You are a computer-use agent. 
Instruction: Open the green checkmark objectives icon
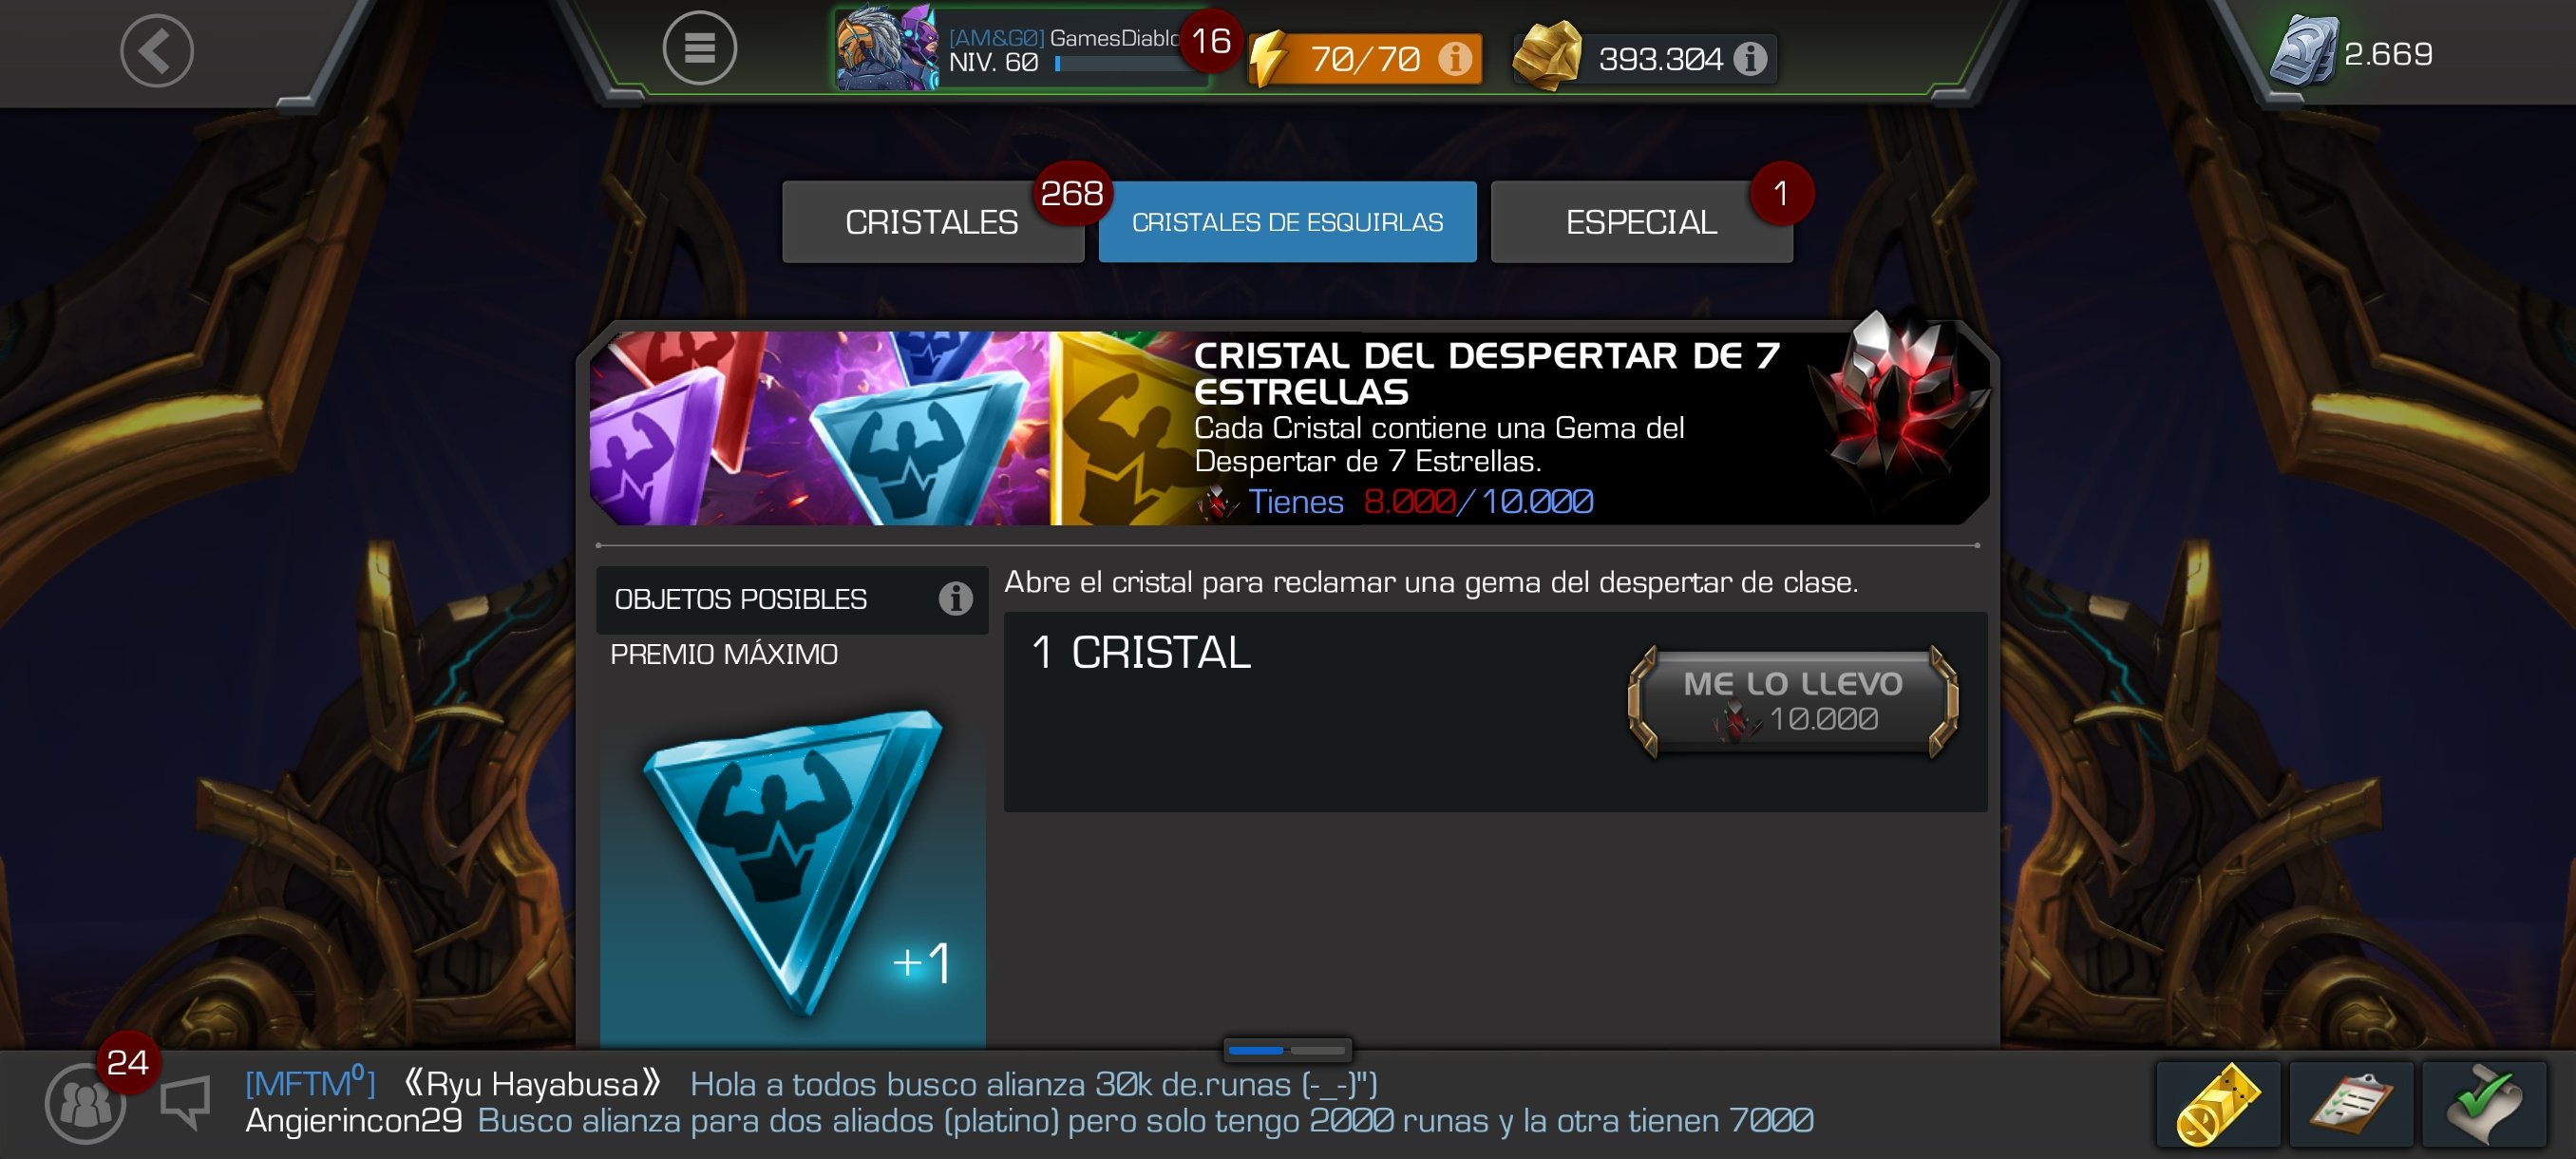[2484, 1104]
